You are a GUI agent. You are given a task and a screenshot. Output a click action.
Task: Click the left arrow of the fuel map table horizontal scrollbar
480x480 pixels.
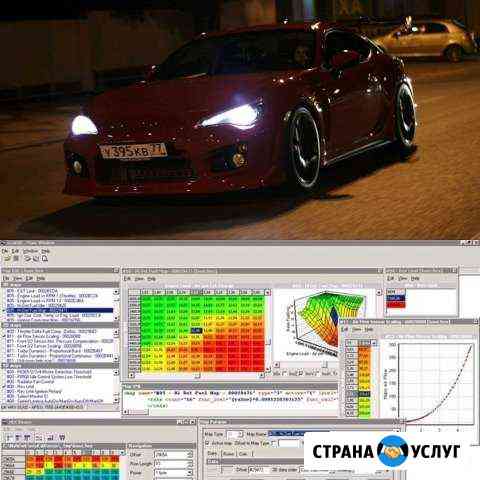tap(131, 375)
